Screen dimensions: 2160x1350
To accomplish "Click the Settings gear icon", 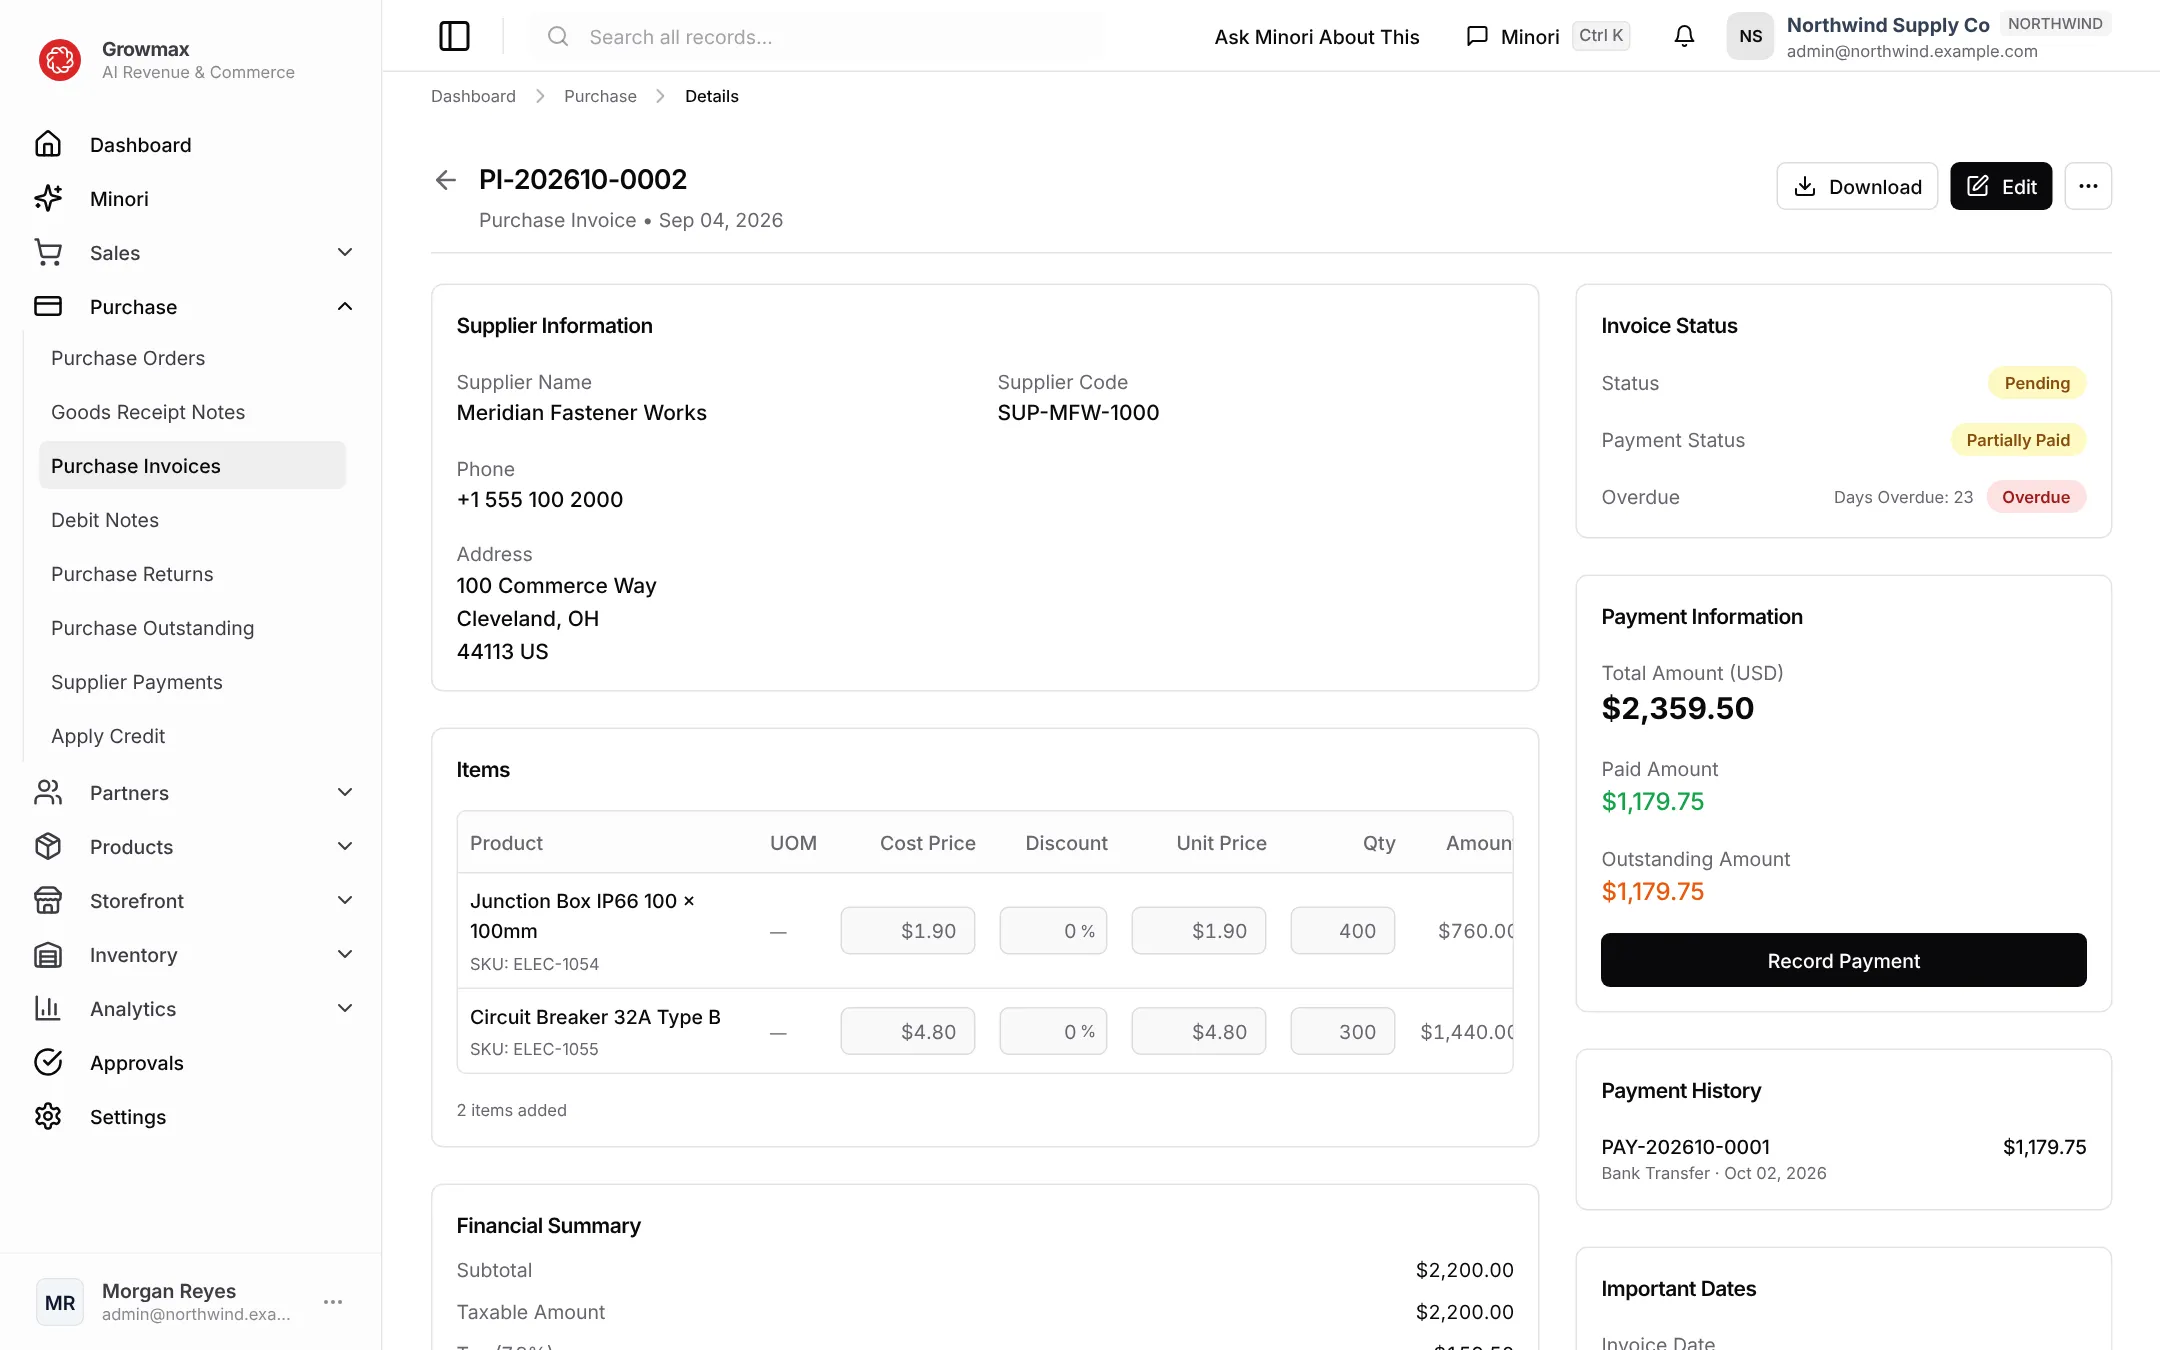I will [48, 1117].
